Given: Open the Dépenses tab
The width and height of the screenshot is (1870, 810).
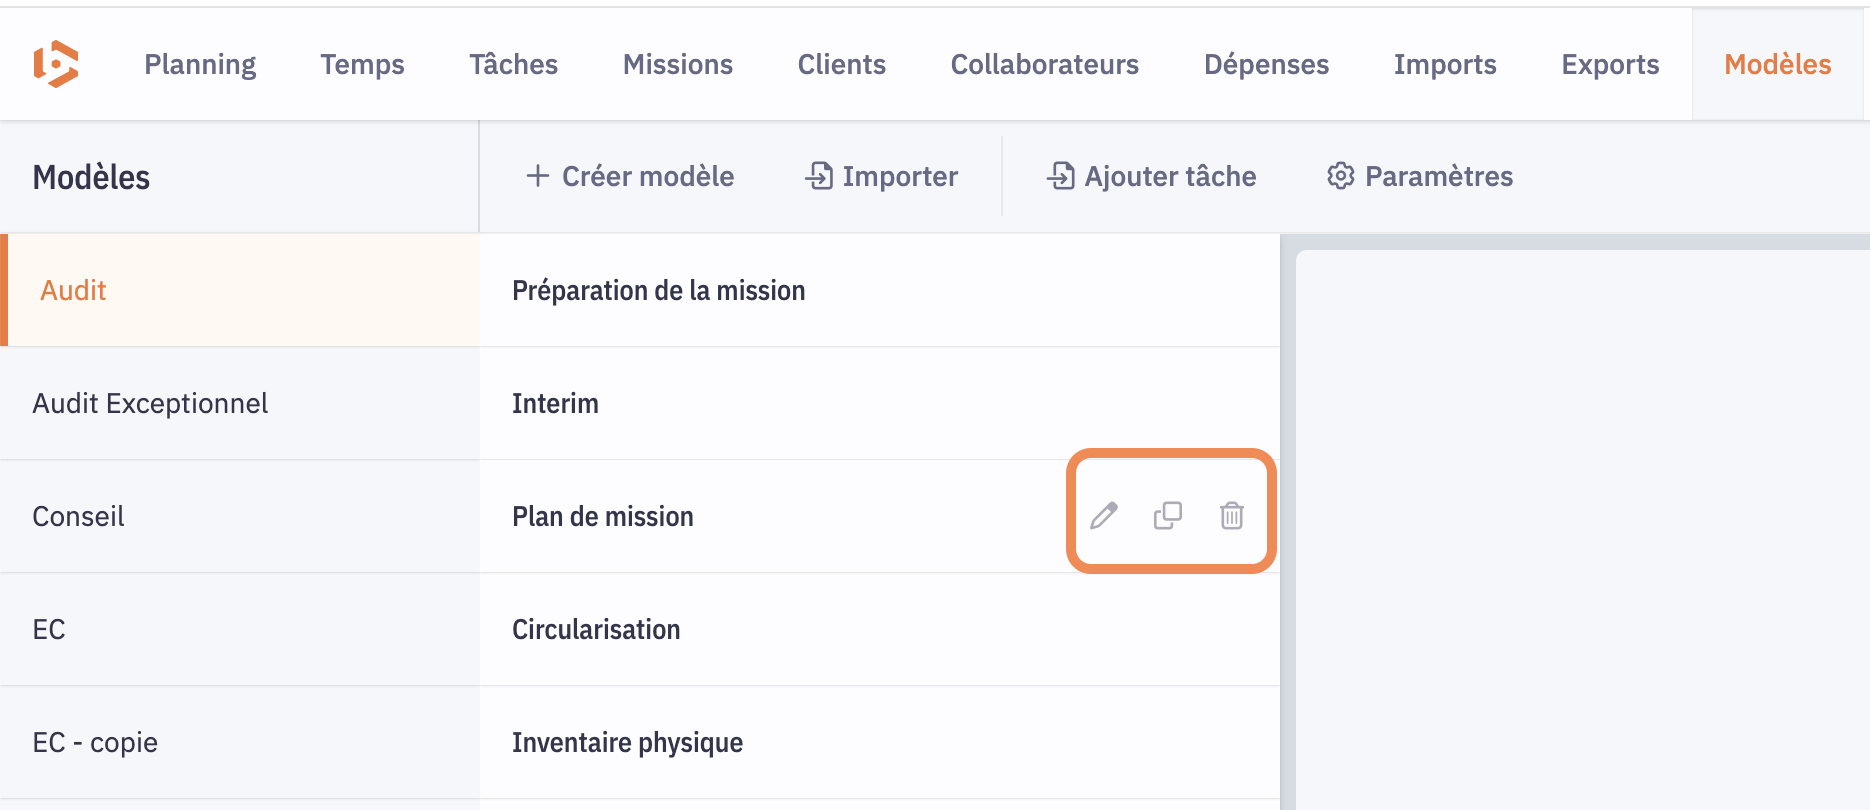Looking at the screenshot, I should click(1266, 64).
